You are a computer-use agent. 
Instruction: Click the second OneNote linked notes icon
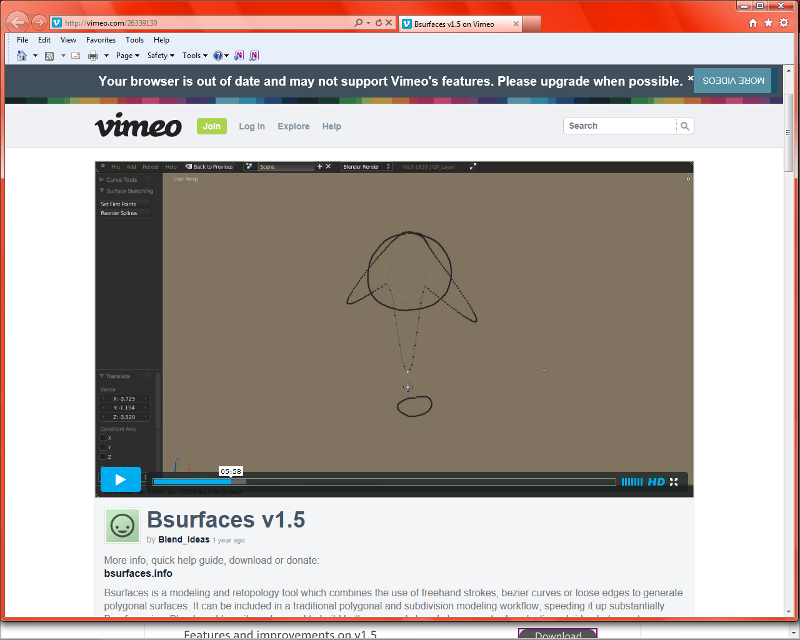point(254,56)
